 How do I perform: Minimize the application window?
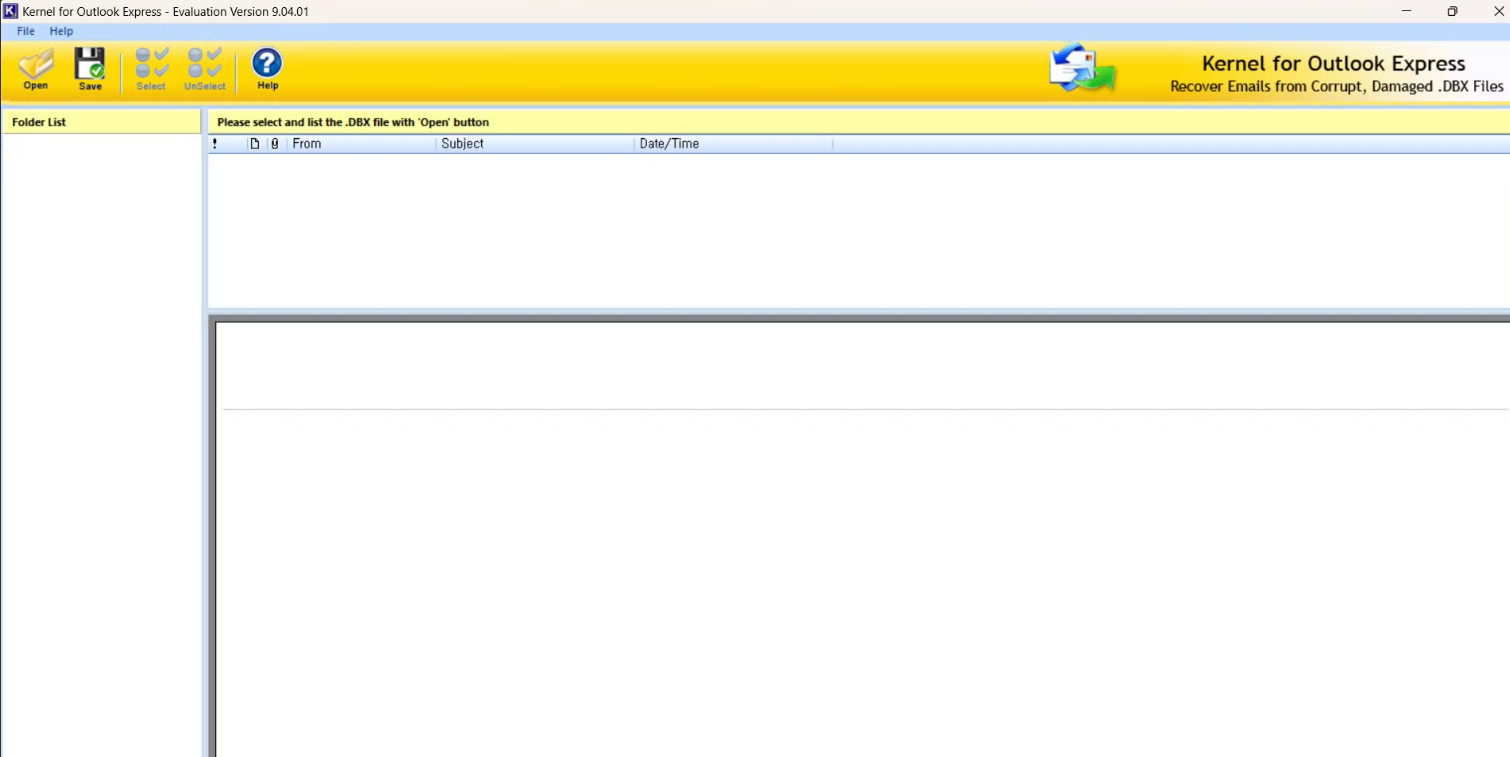1407,11
